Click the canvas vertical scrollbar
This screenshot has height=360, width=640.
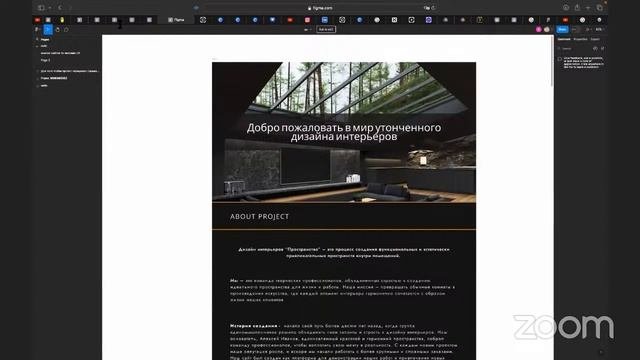pos(552,61)
